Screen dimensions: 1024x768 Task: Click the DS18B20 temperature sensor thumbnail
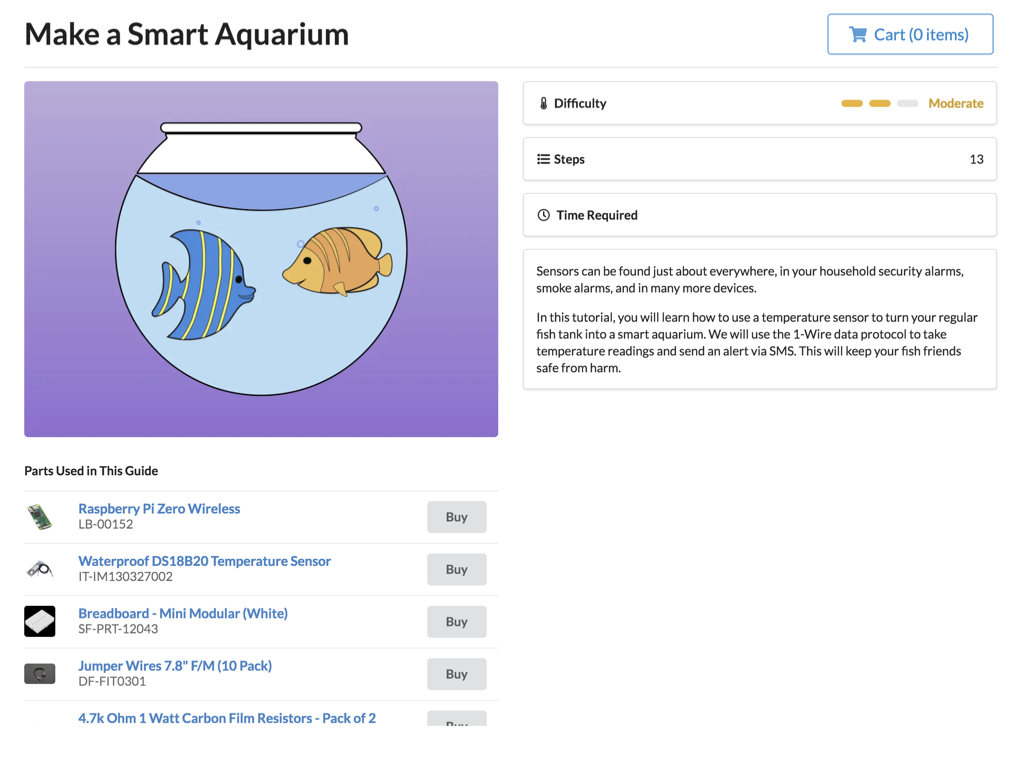point(40,569)
